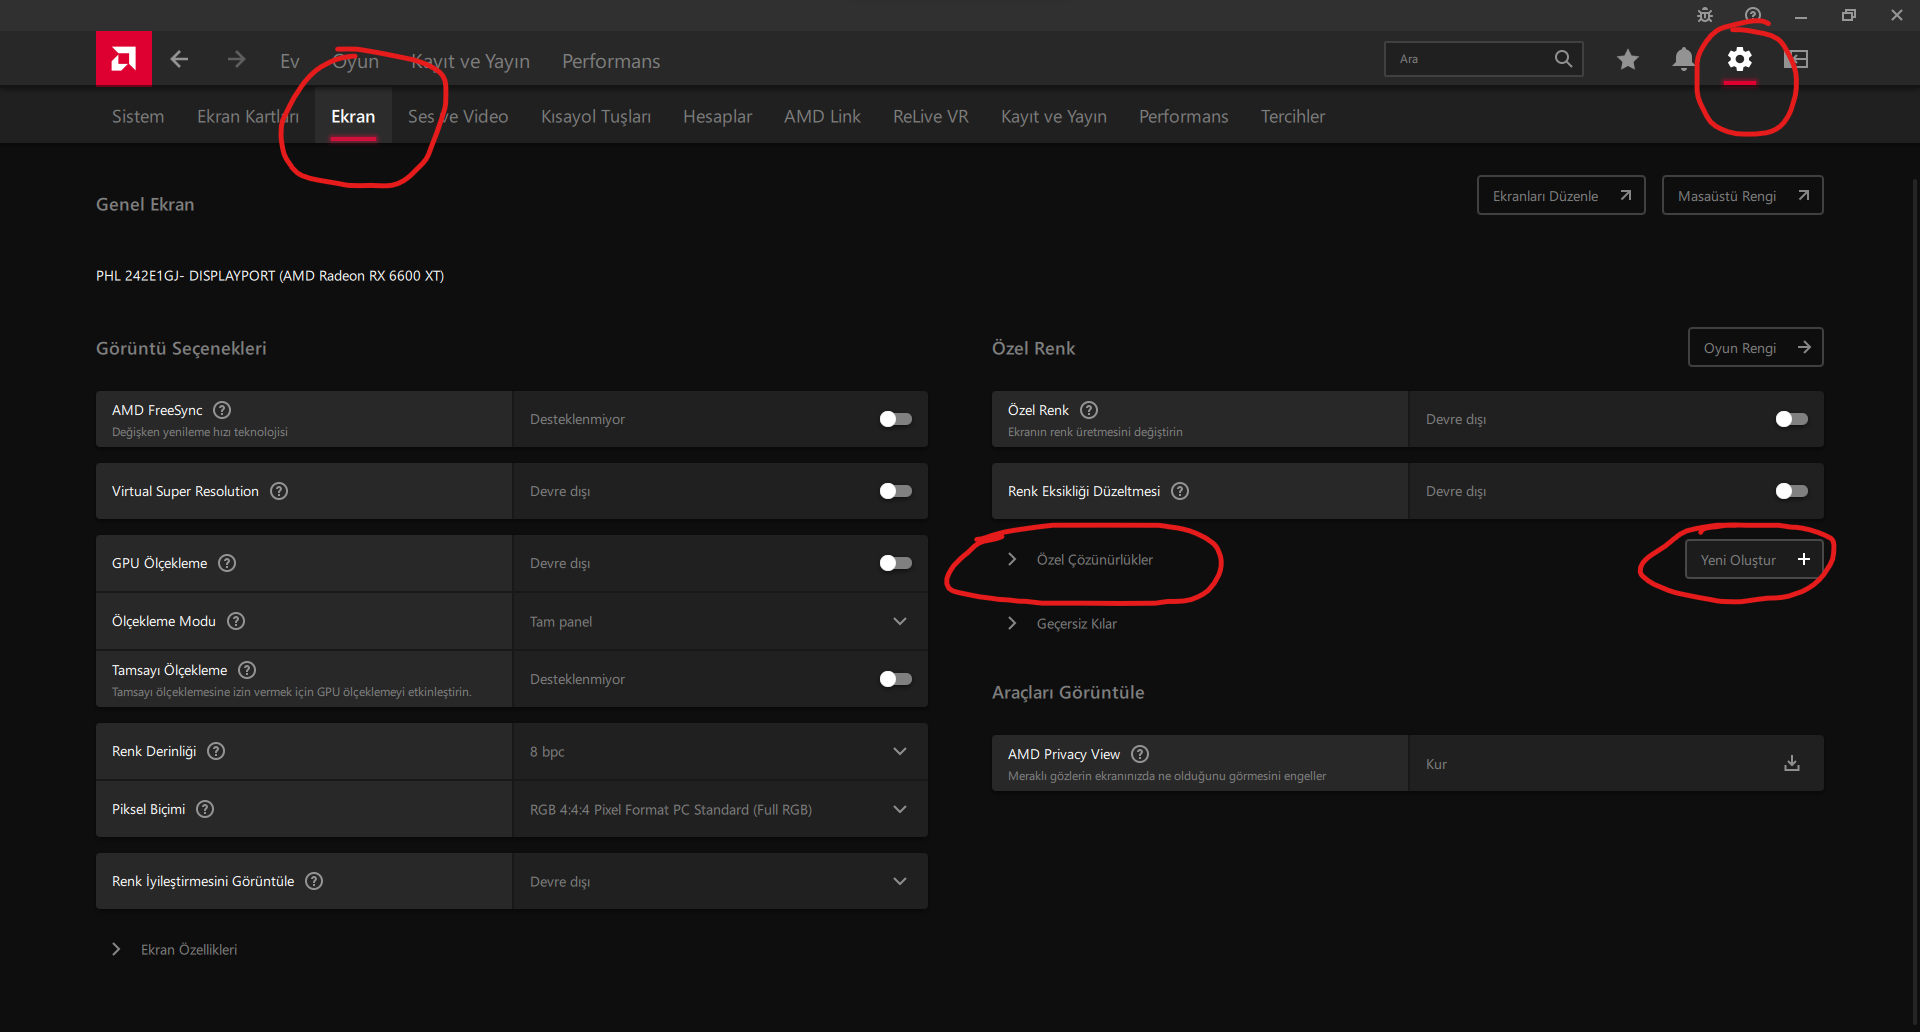Show help for Renk Eksikliği Düzeltmesi
The width and height of the screenshot is (1920, 1032).
click(x=1180, y=491)
